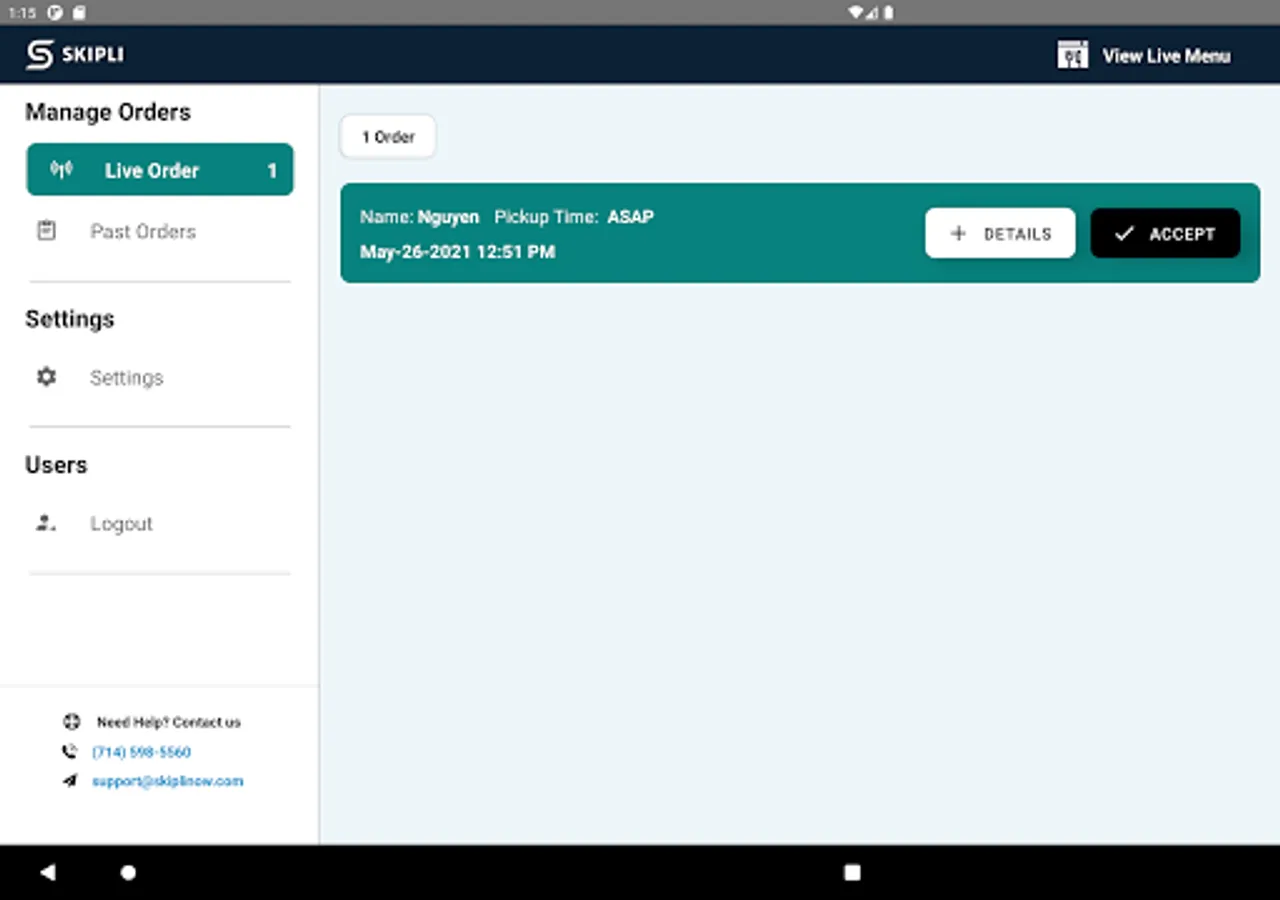1280x900 pixels.
Task: Expand Details for the Nguyen order
Action: pos(1000,233)
